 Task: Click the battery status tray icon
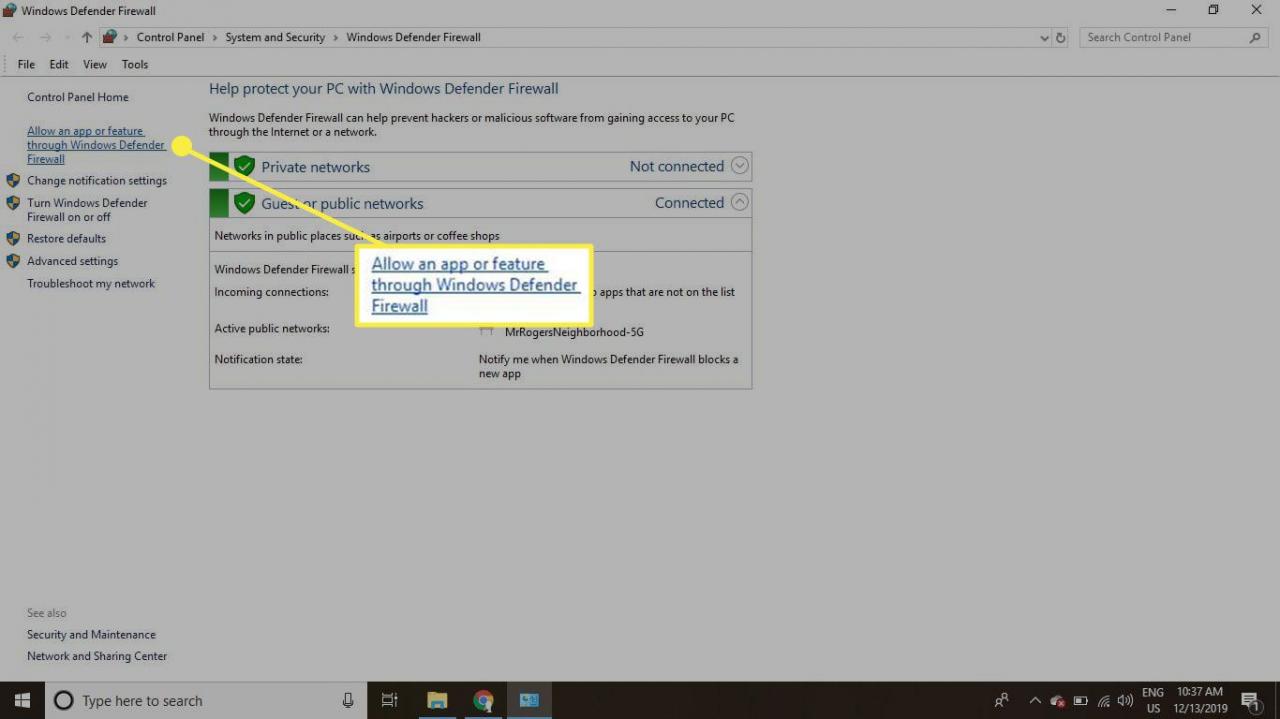1081,701
